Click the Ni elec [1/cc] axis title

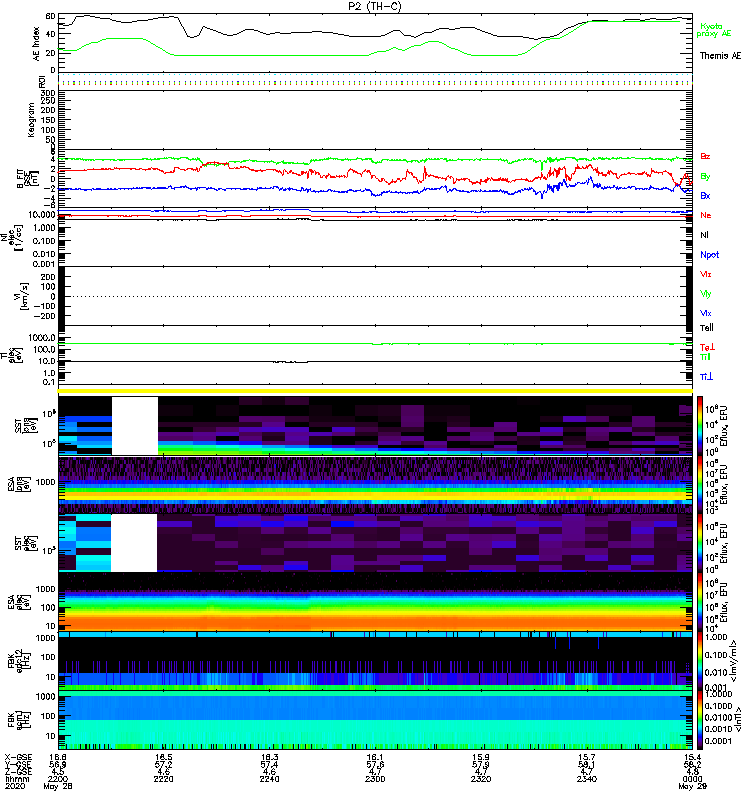click(11, 237)
